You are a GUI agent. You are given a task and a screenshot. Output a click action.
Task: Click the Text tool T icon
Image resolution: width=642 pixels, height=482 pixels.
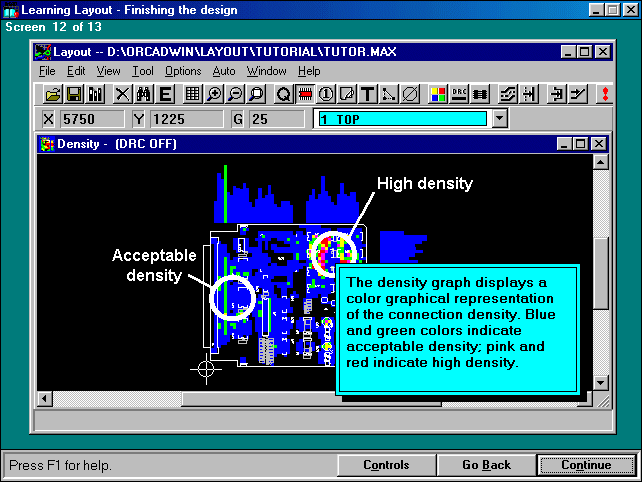coord(368,94)
